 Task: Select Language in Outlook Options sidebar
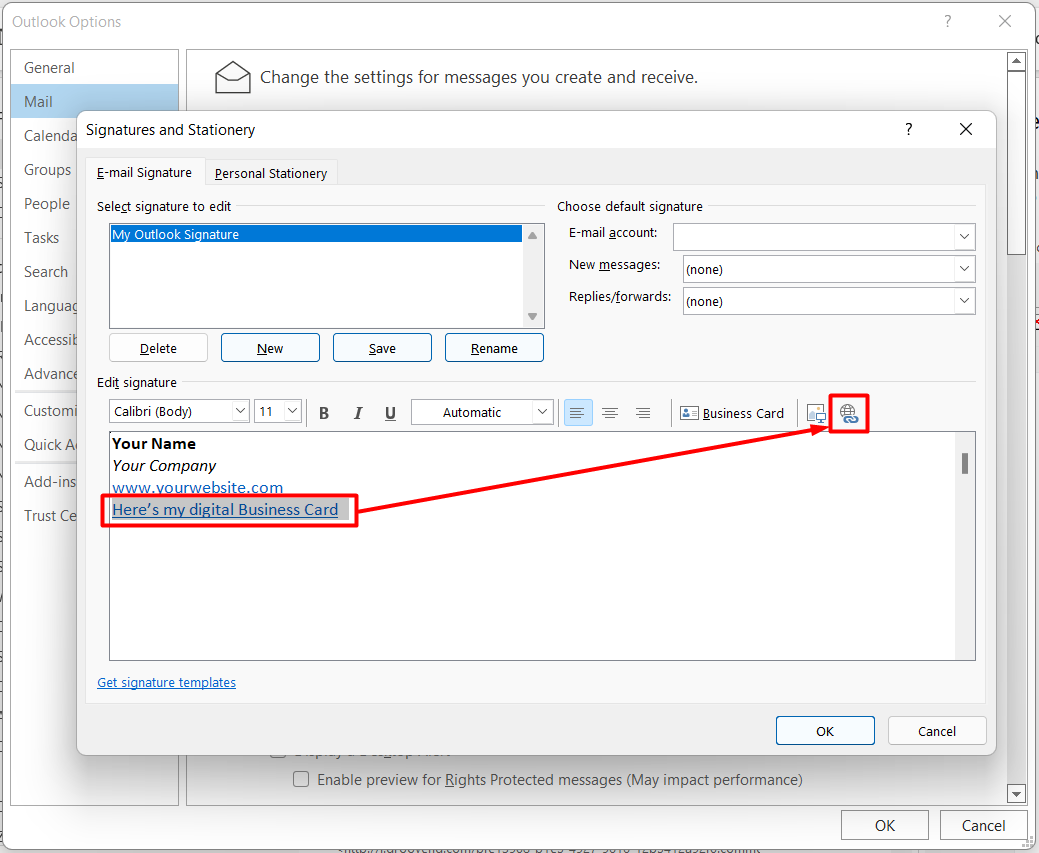click(50, 306)
